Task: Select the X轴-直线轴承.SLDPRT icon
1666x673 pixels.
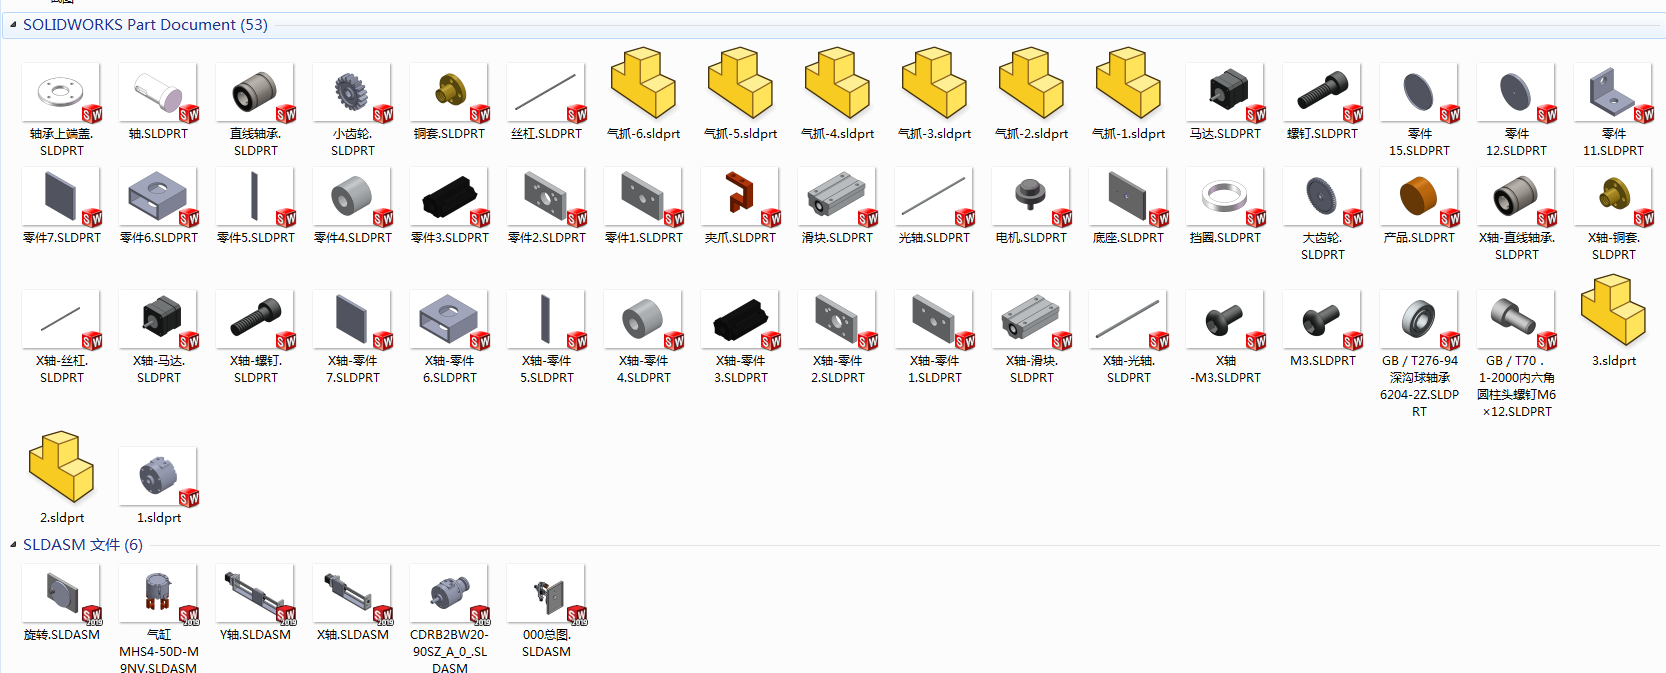Action: pyautogui.click(x=1517, y=197)
